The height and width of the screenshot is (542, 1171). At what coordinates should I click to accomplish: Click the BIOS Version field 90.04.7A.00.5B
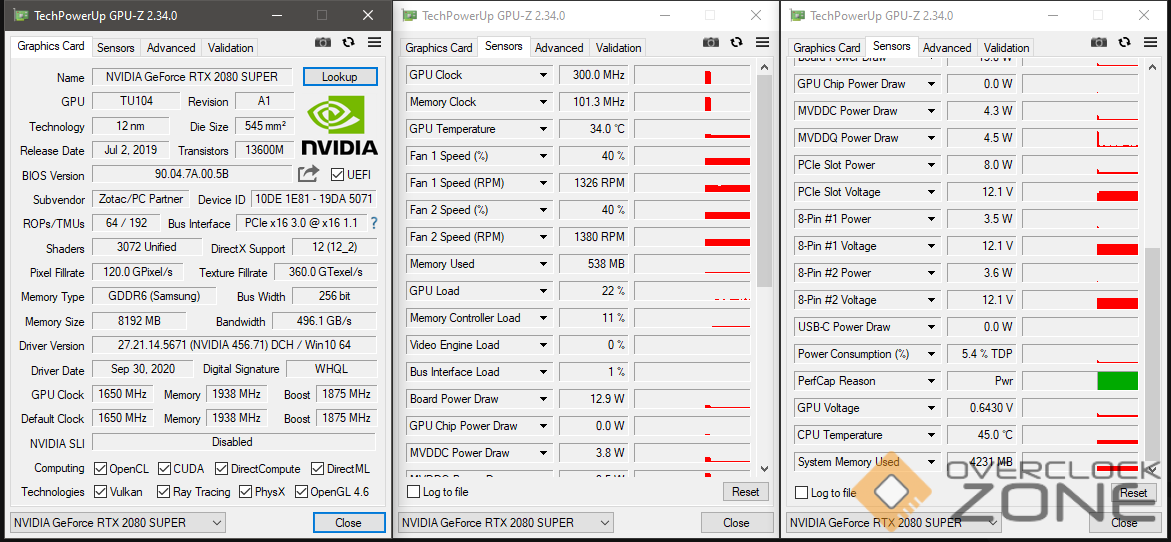pos(192,175)
